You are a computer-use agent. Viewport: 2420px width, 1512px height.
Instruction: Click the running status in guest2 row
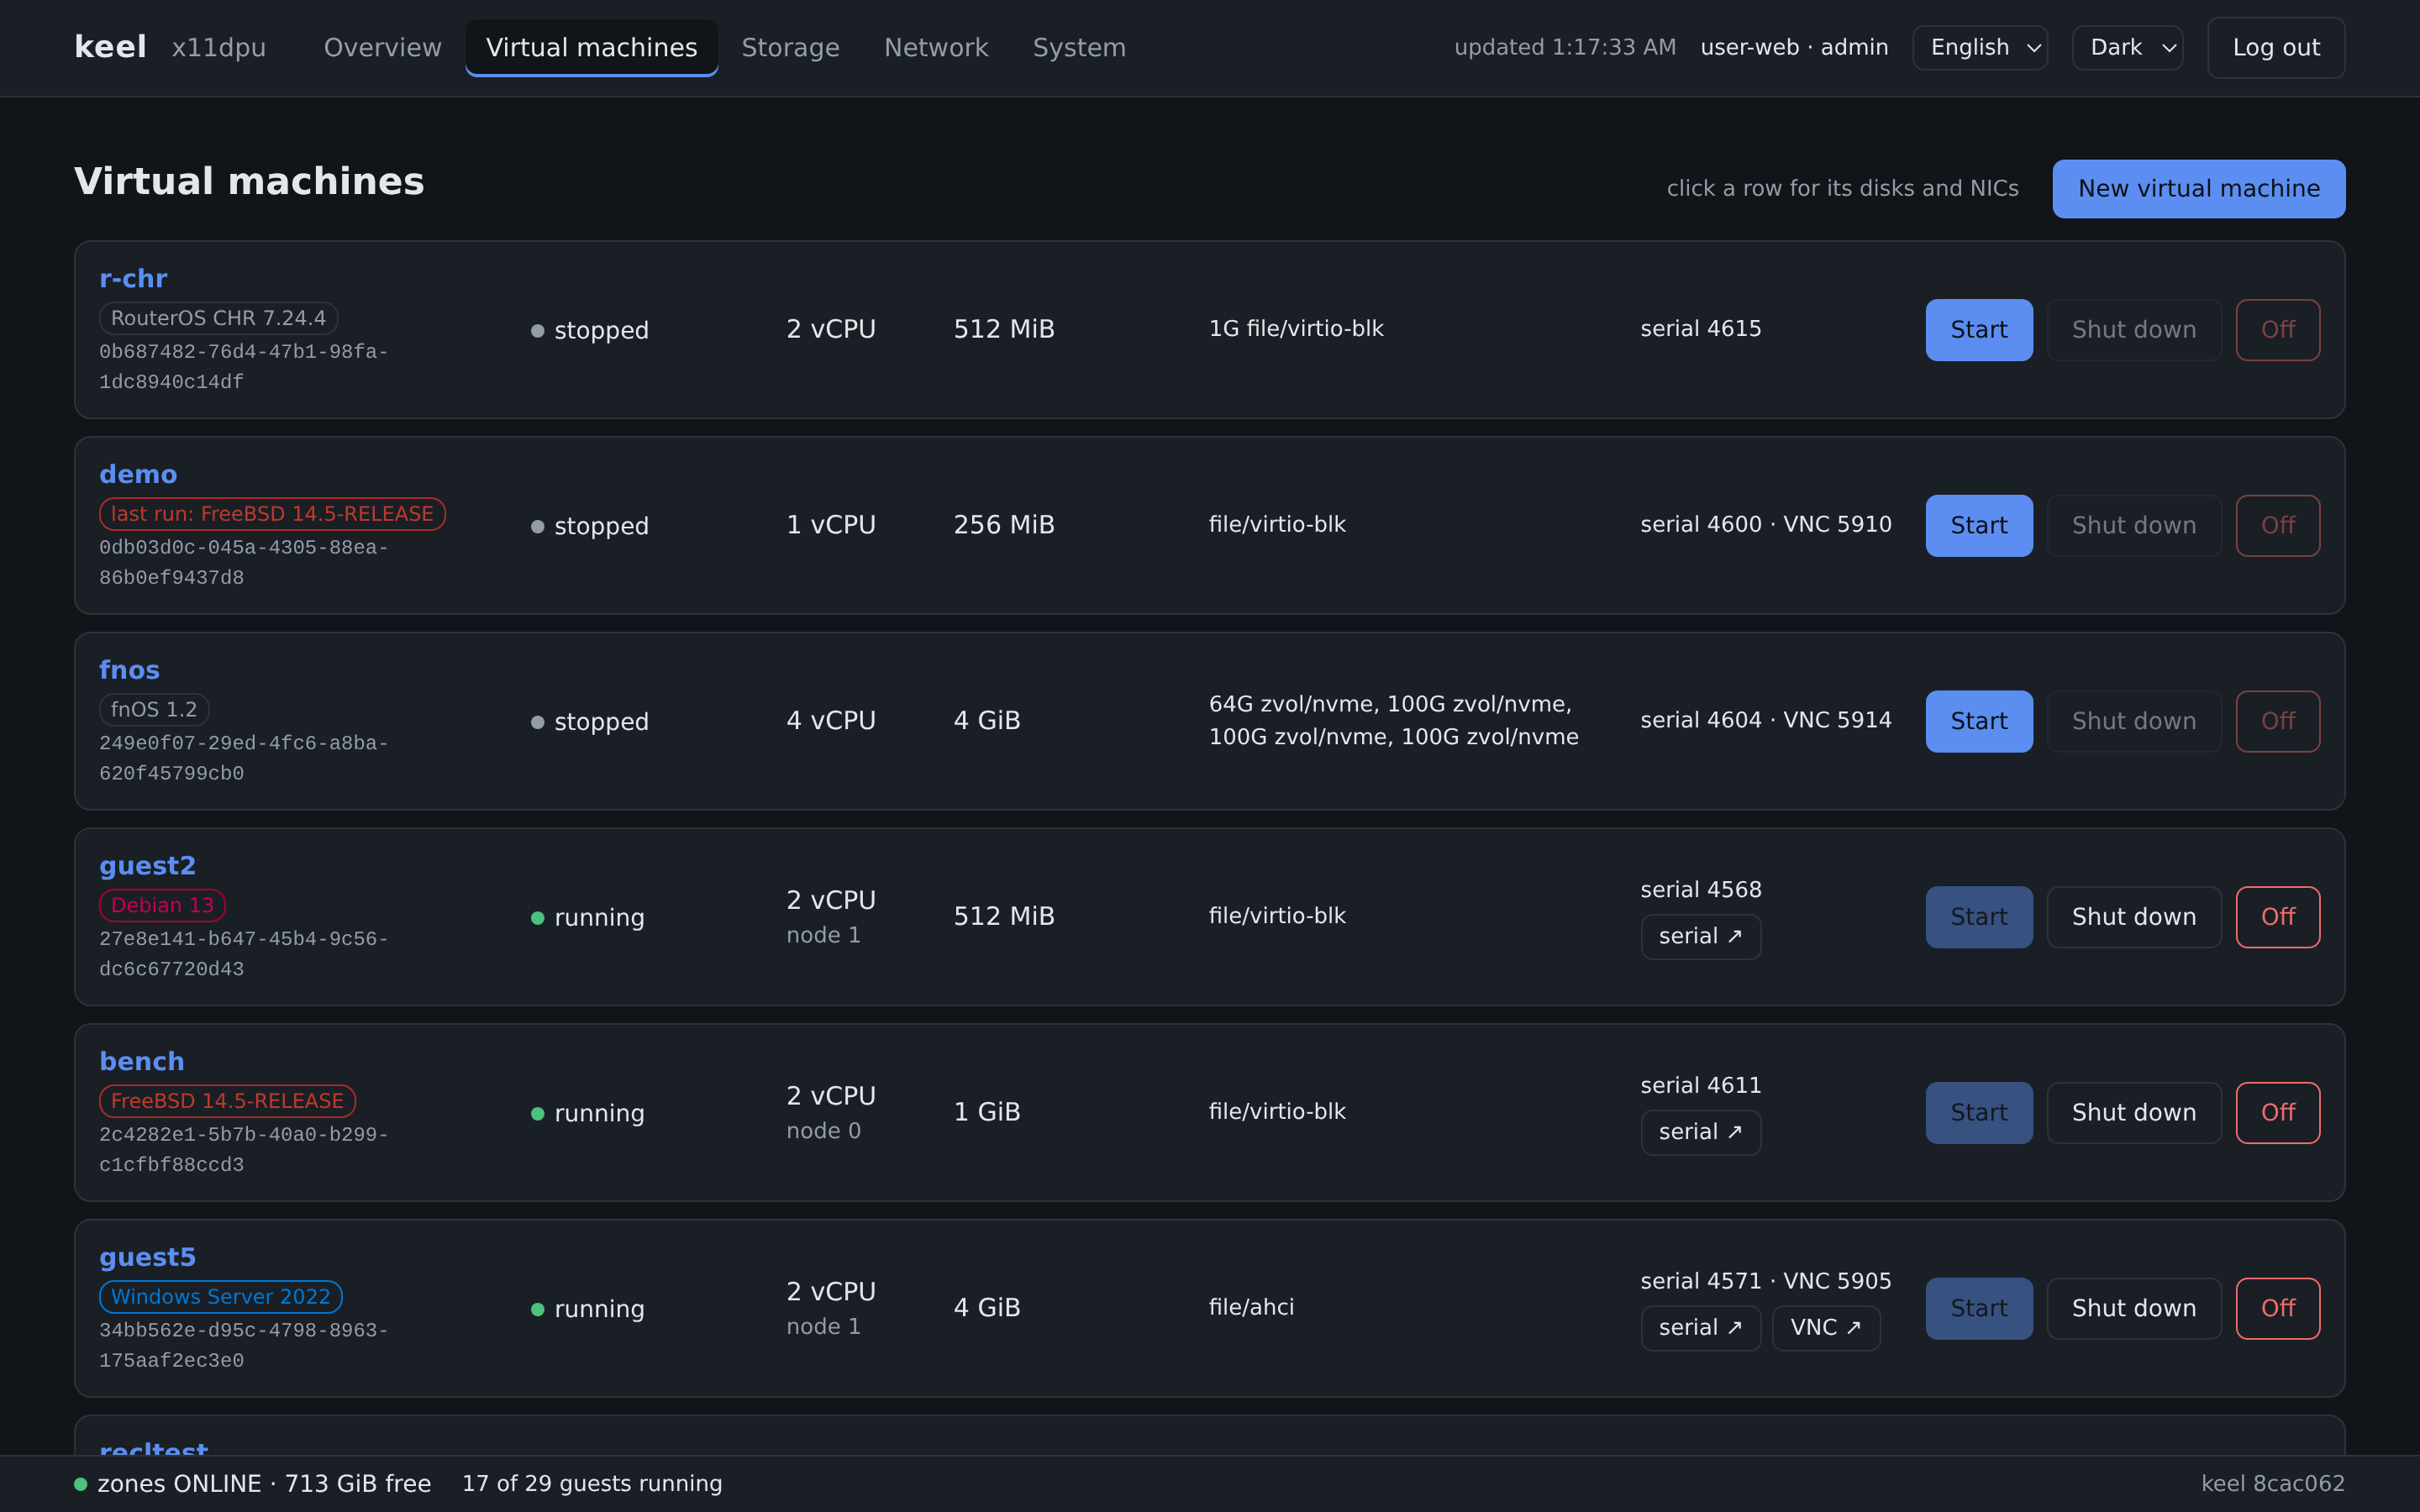coord(588,917)
